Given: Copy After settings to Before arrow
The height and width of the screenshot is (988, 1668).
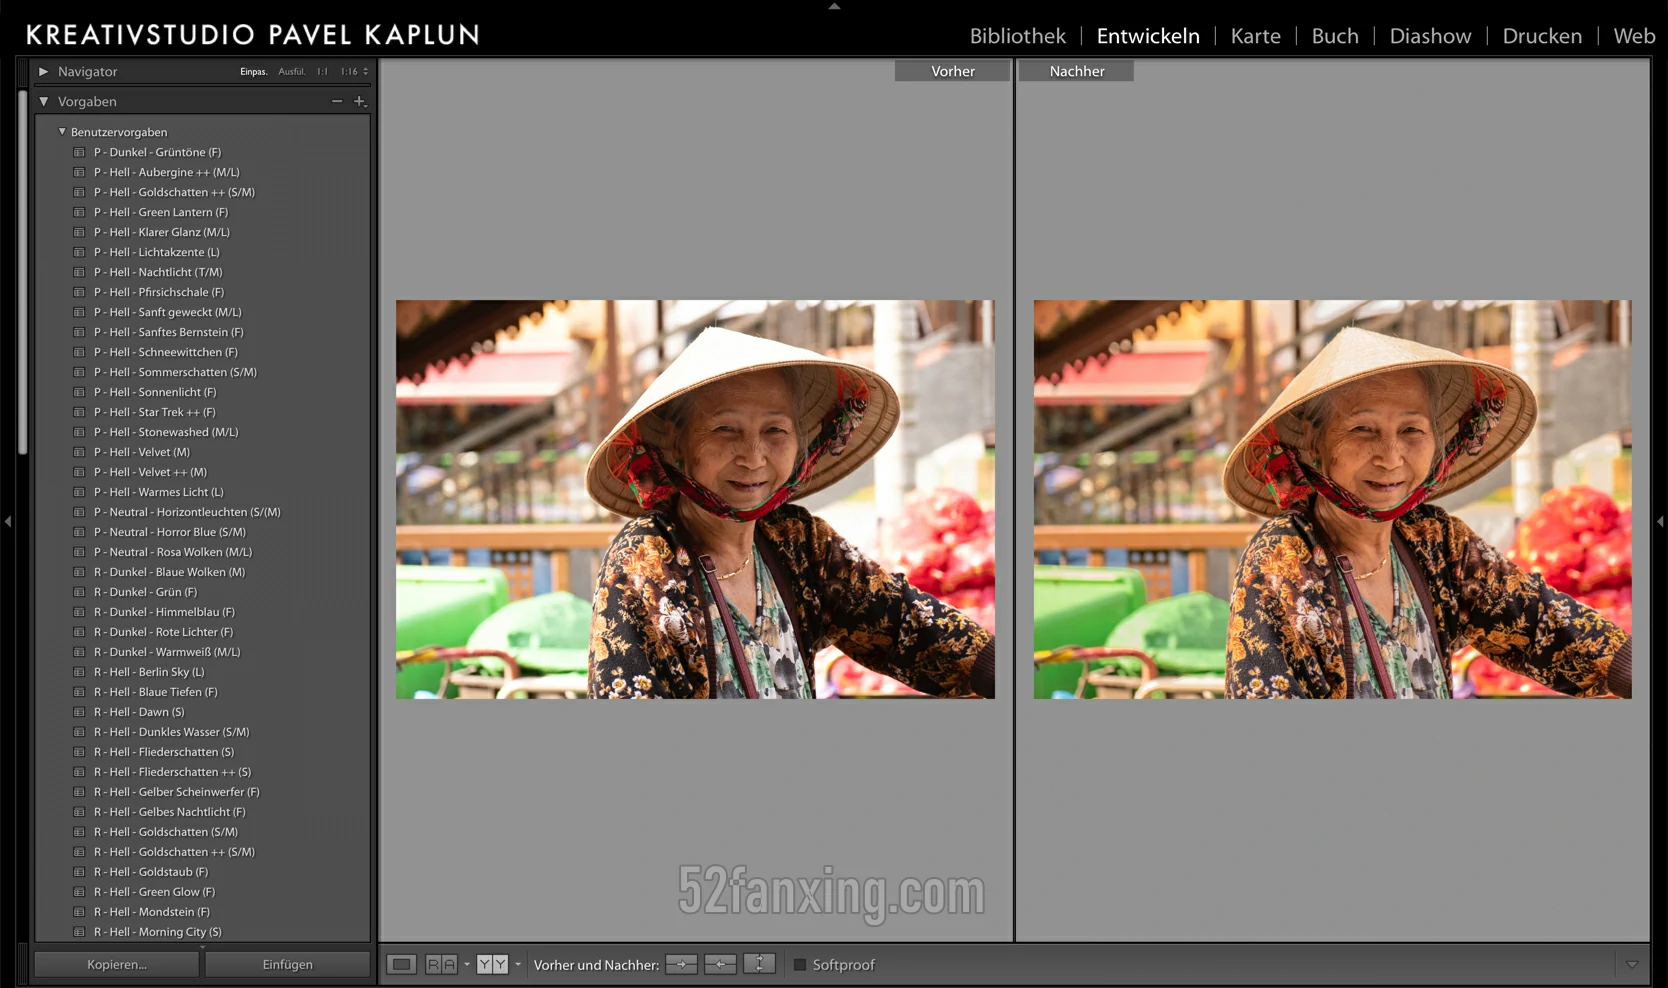Looking at the screenshot, I should pos(720,965).
